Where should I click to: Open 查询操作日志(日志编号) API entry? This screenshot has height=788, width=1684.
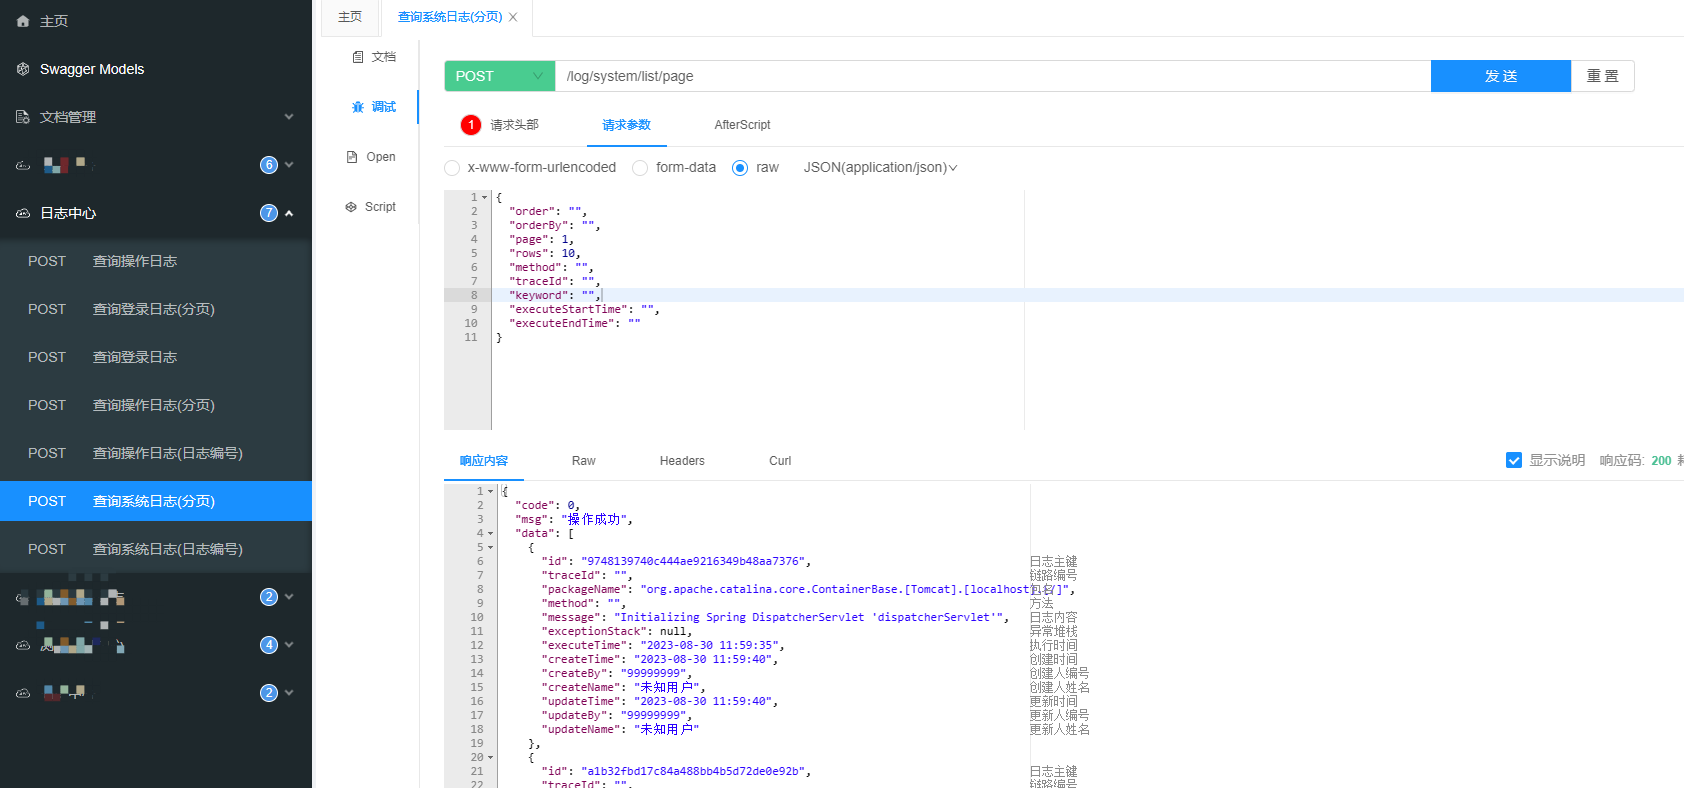[x=156, y=453]
